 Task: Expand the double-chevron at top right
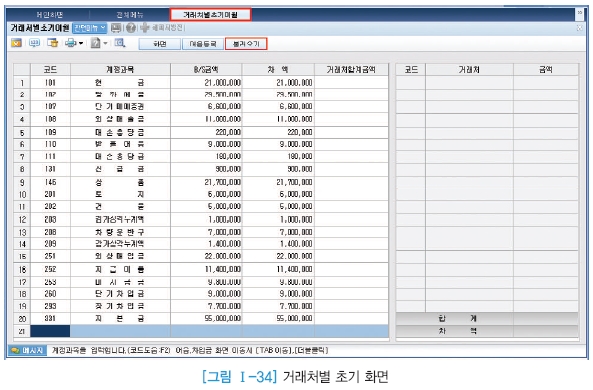[x=579, y=14]
